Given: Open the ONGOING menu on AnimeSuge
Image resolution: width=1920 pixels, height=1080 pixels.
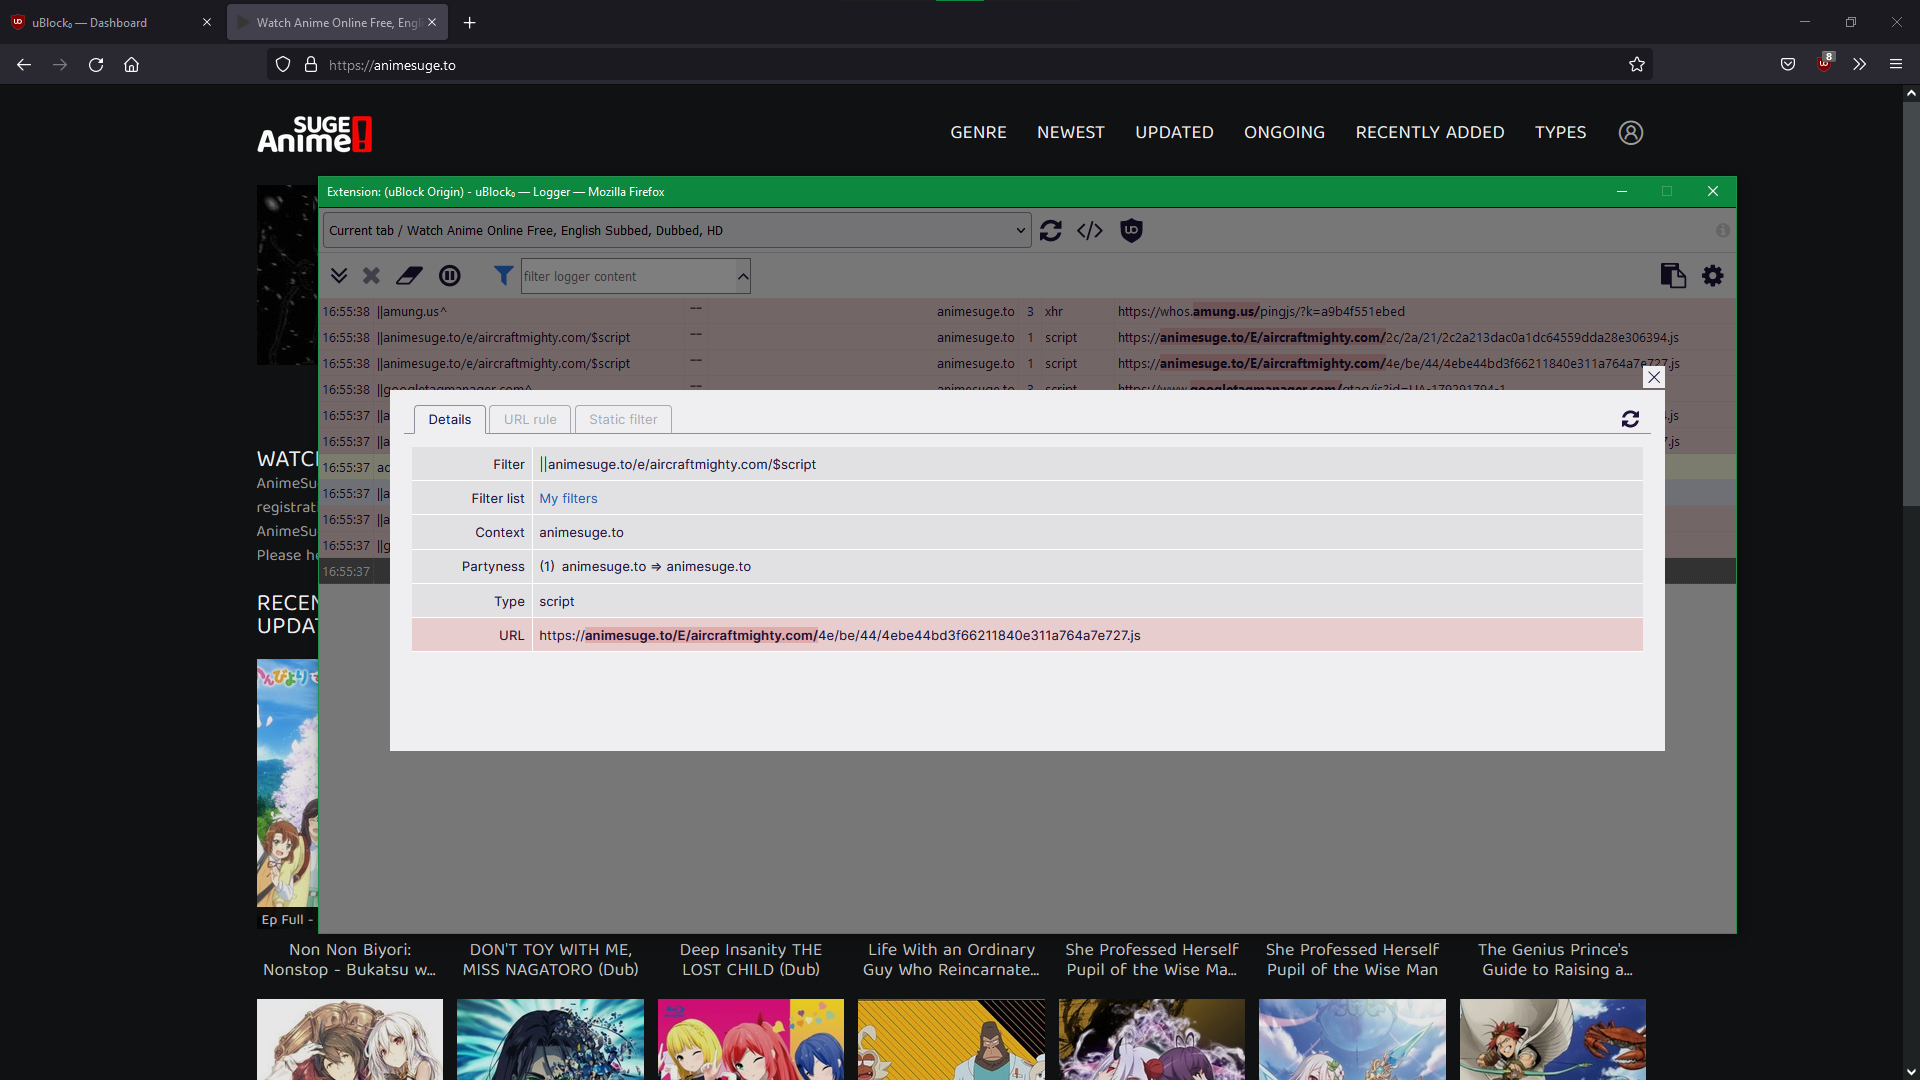Looking at the screenshot, I should tap(1284, 133).
